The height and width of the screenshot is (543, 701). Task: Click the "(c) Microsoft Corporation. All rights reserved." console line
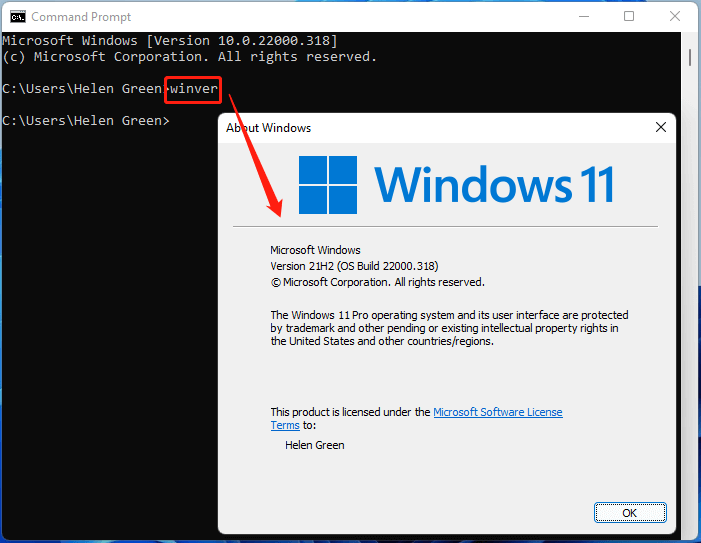(190, 57)
